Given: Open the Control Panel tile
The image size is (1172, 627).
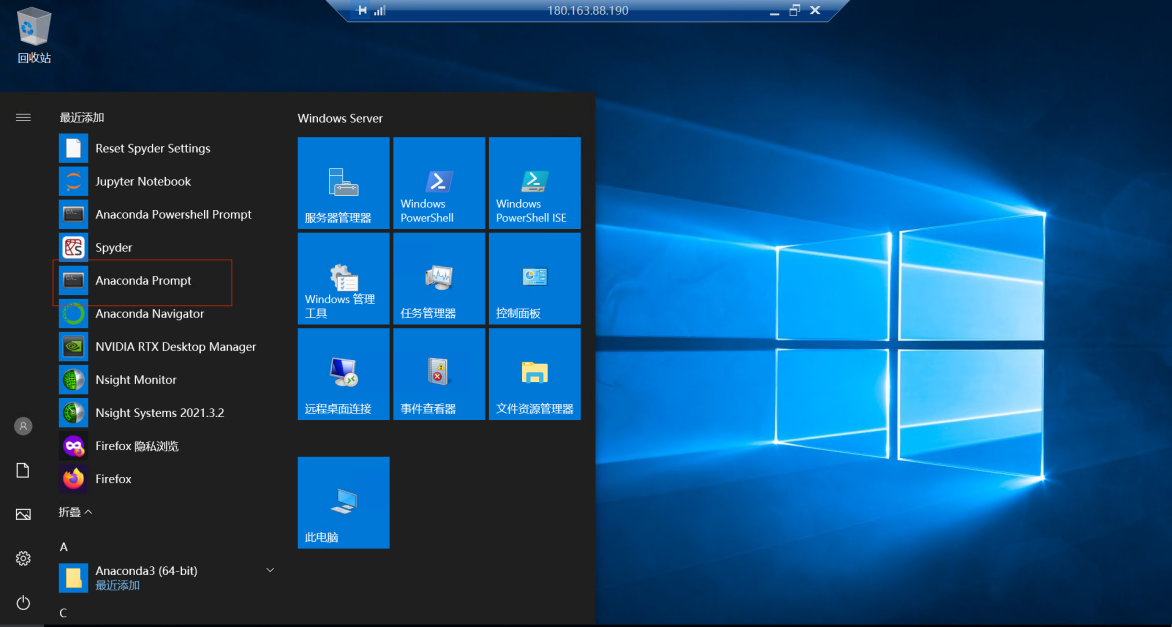Looking at the screenshot, I should 534,279.
